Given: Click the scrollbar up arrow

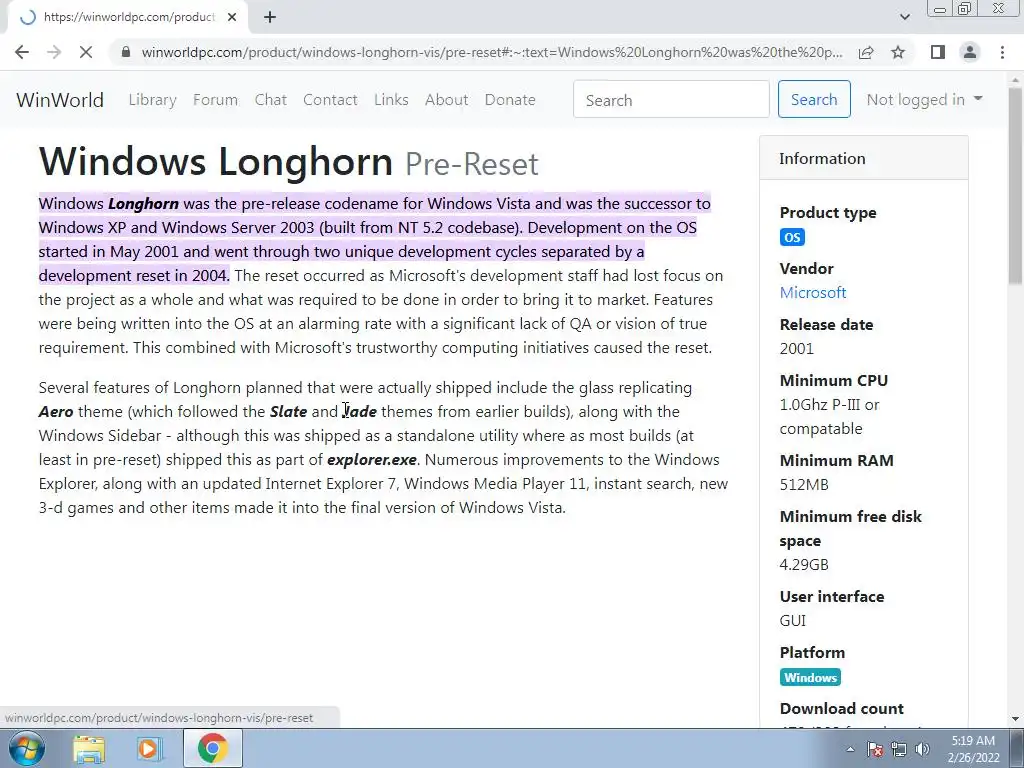Looking at the screenshot, I should point(1015,79).
